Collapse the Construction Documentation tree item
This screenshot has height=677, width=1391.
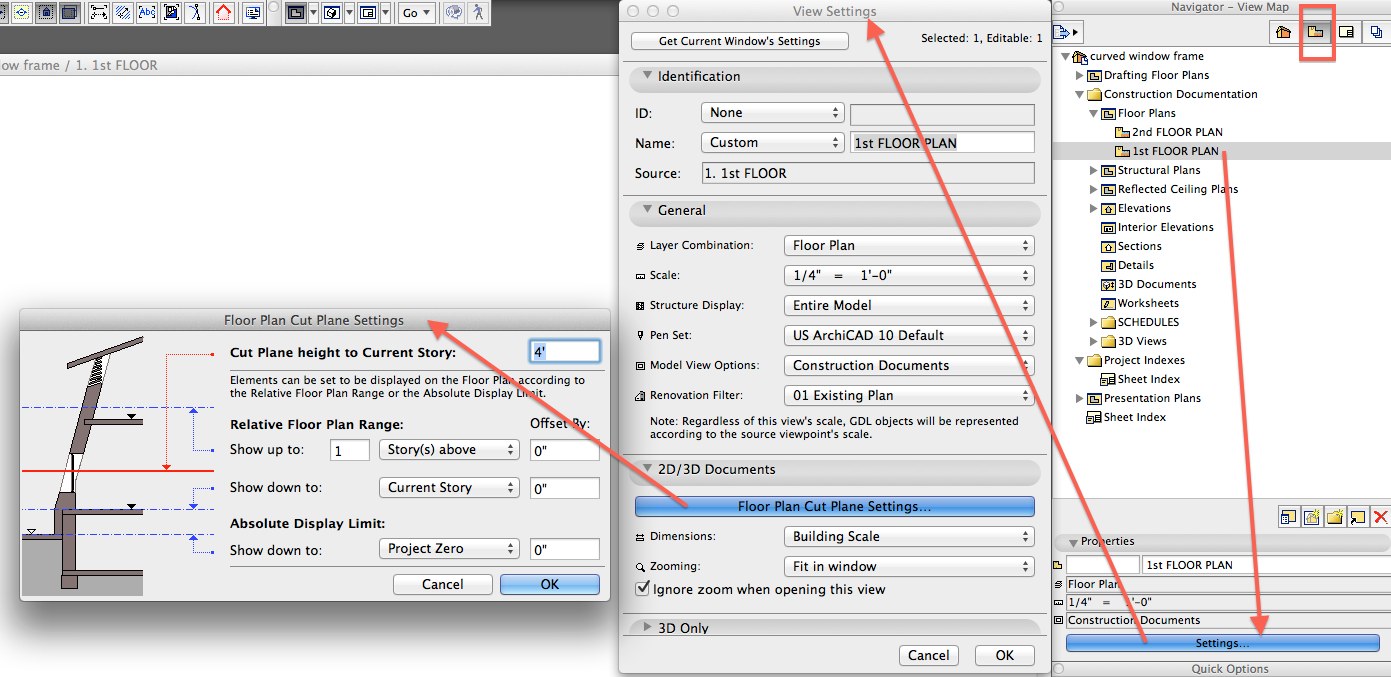tap(1078, 94)
